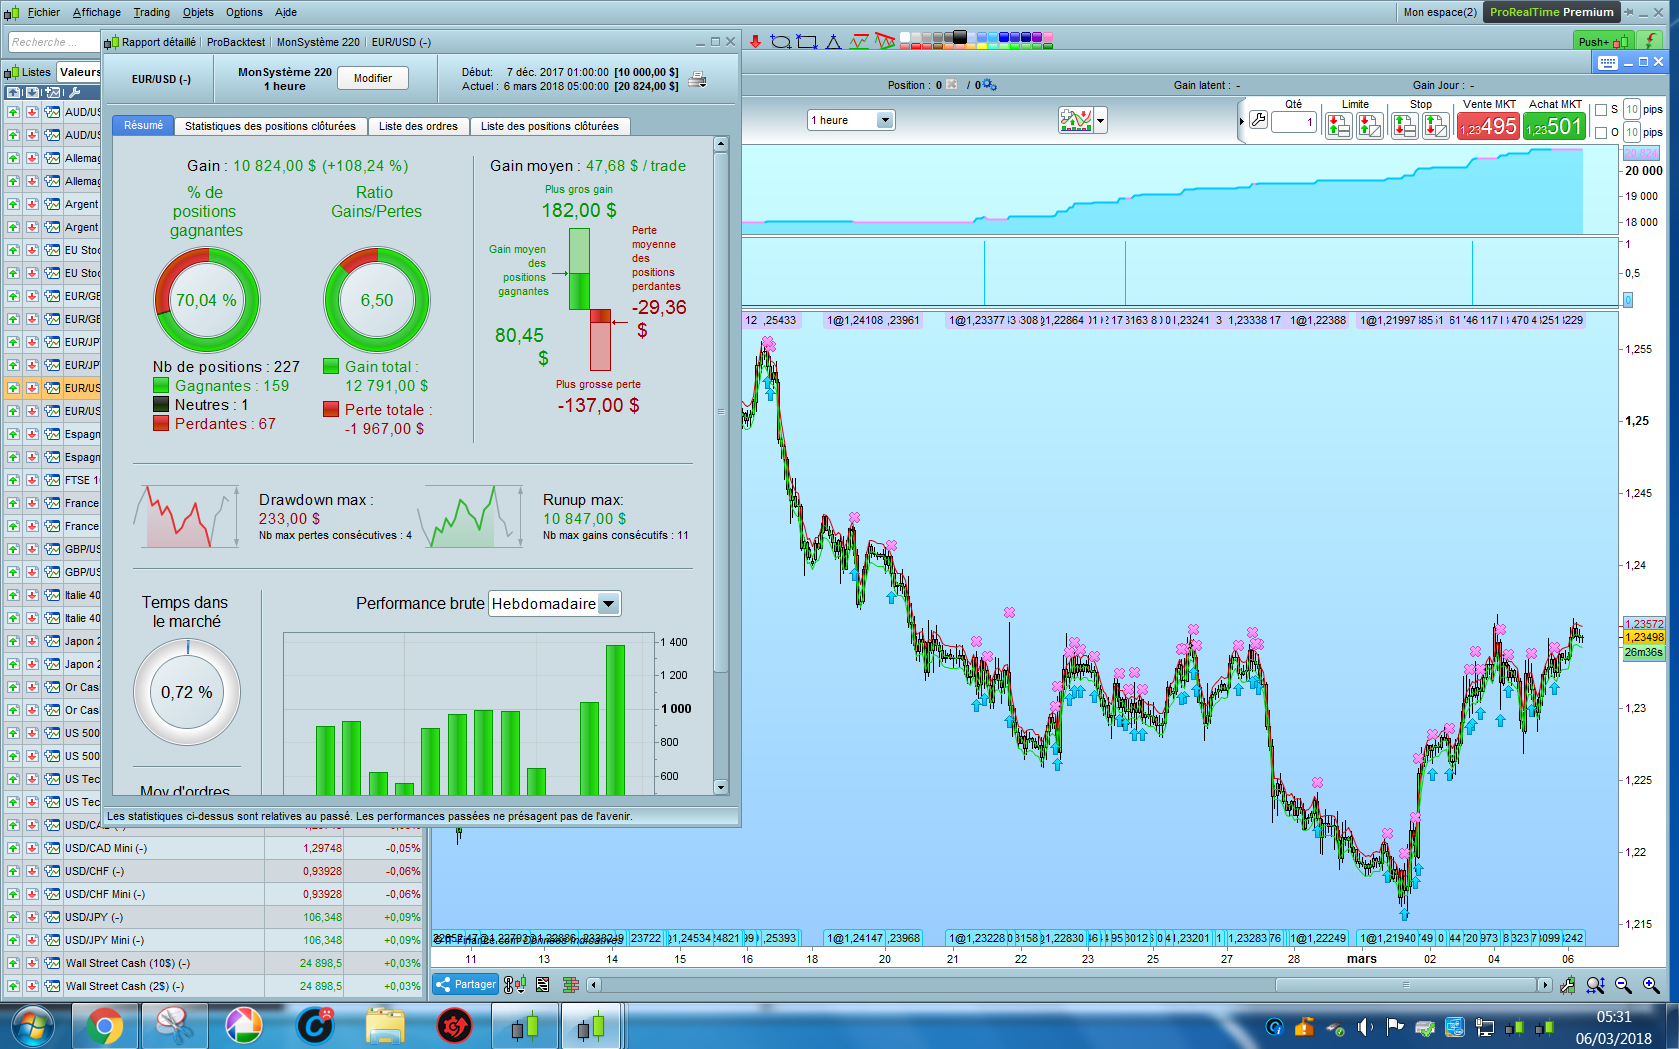Print the detailed backtest report
Screen dimensions: 1679x1049
pyautogui.click(x=697, y=79)
